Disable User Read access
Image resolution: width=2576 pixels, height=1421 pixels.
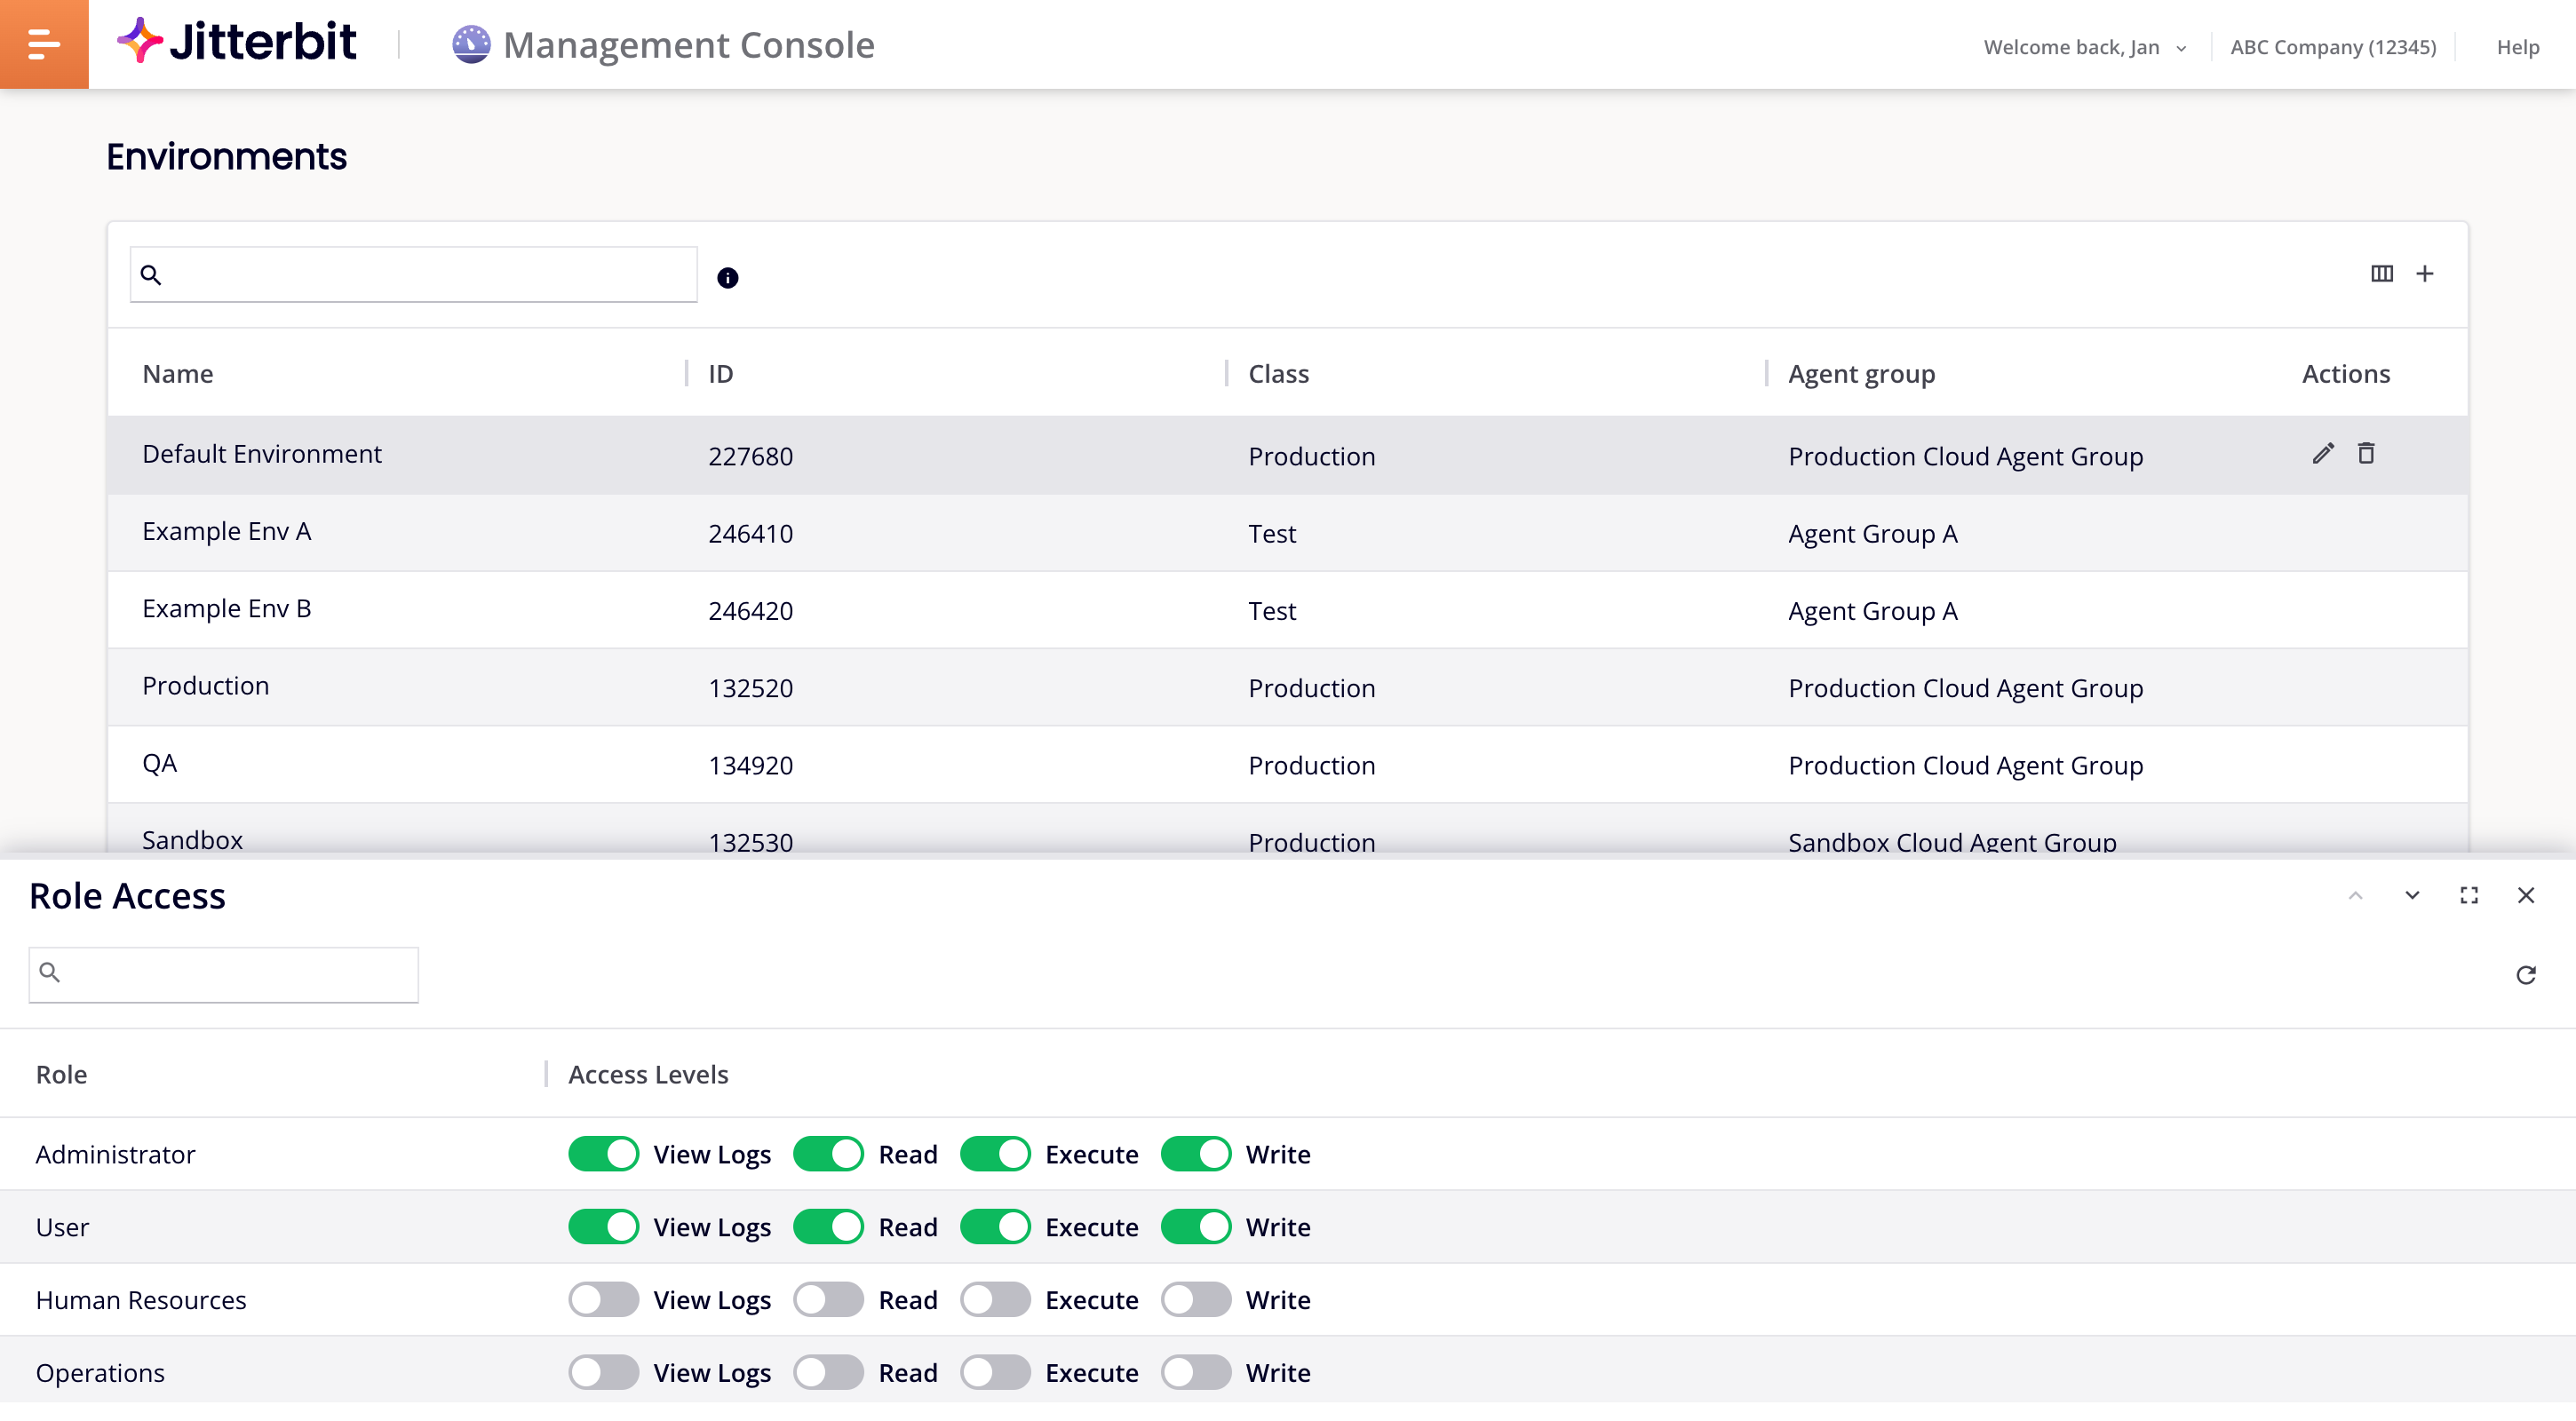click(x=829, y=1227)
